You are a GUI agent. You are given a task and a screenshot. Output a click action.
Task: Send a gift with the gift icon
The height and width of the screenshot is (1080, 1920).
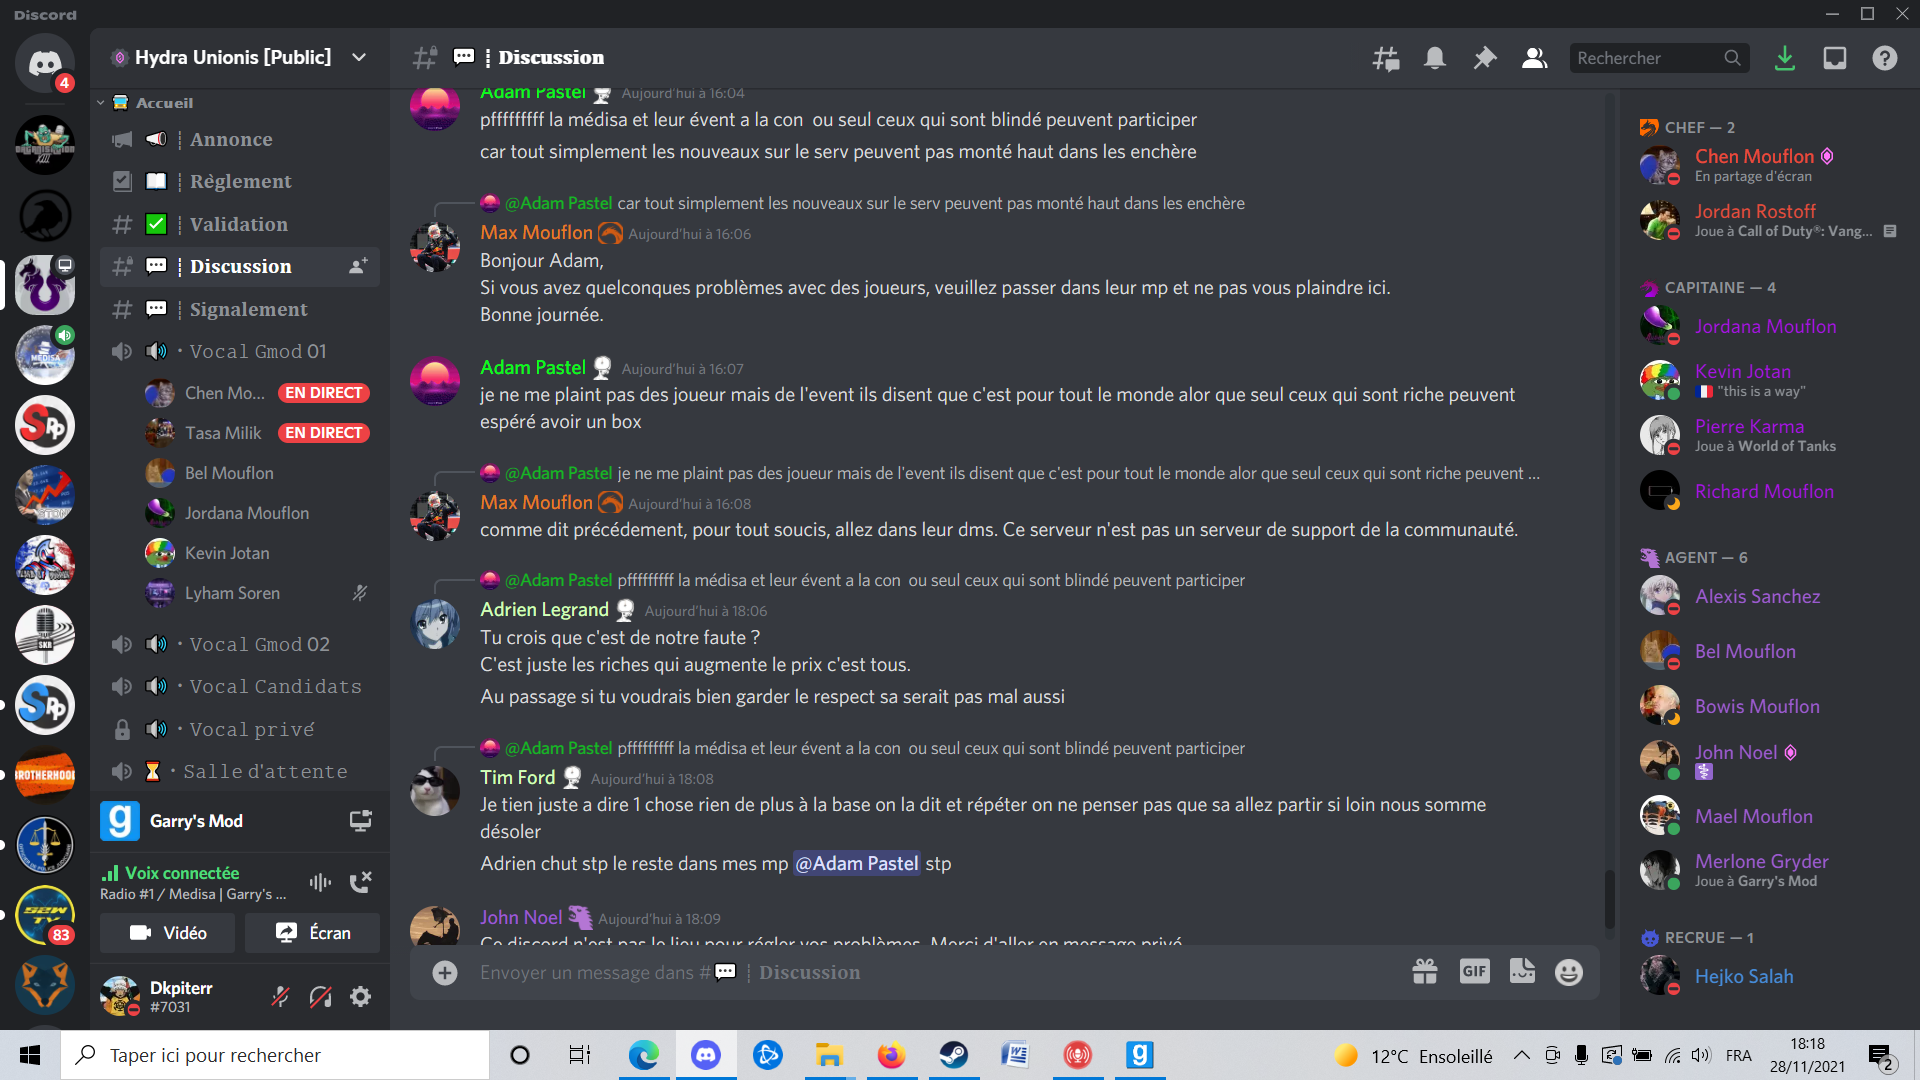pos(1425,971)
